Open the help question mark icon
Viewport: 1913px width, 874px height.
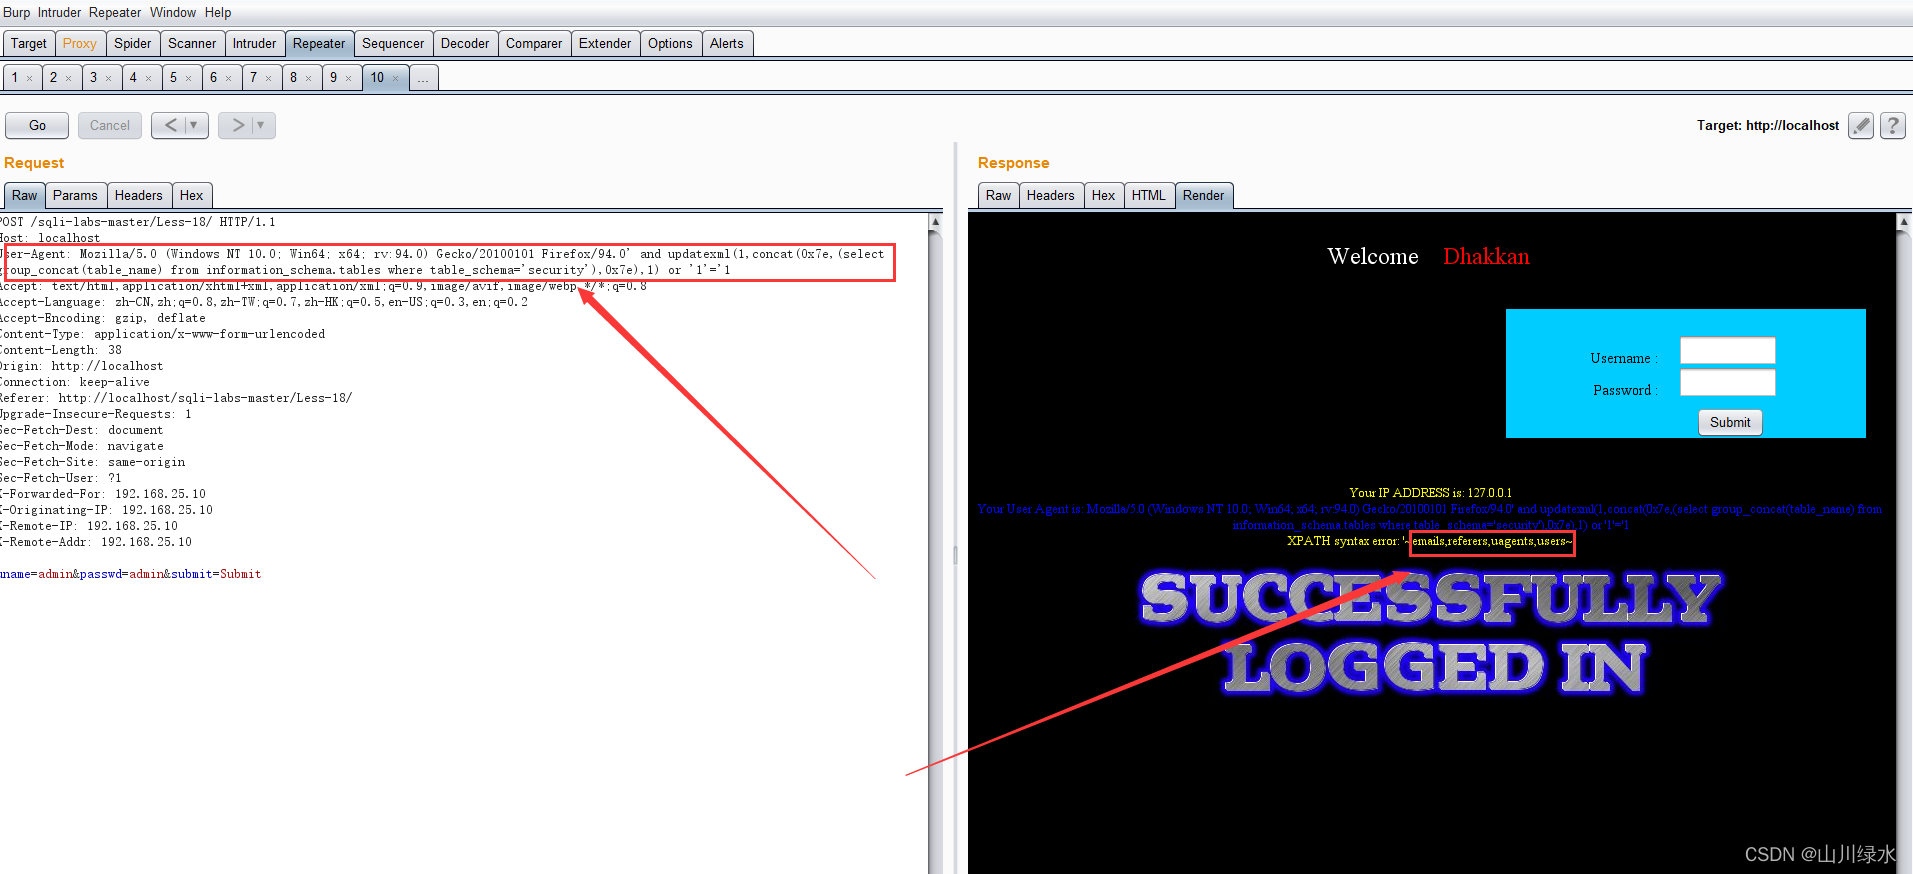[1892, 125]
